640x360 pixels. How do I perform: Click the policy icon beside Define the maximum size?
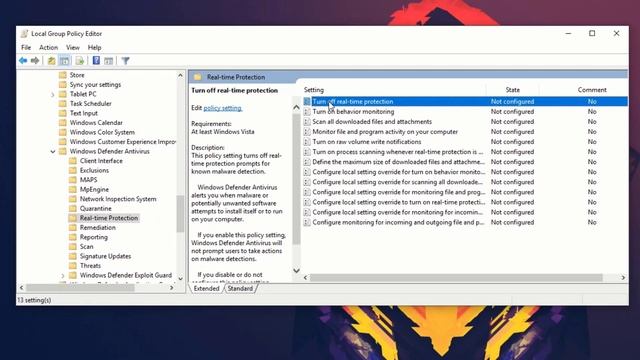pyautogui.click(x=307, y=162)
